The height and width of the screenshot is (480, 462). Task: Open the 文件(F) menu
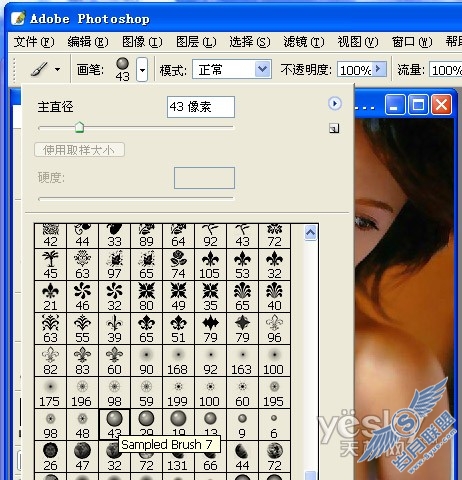(34, 42)
